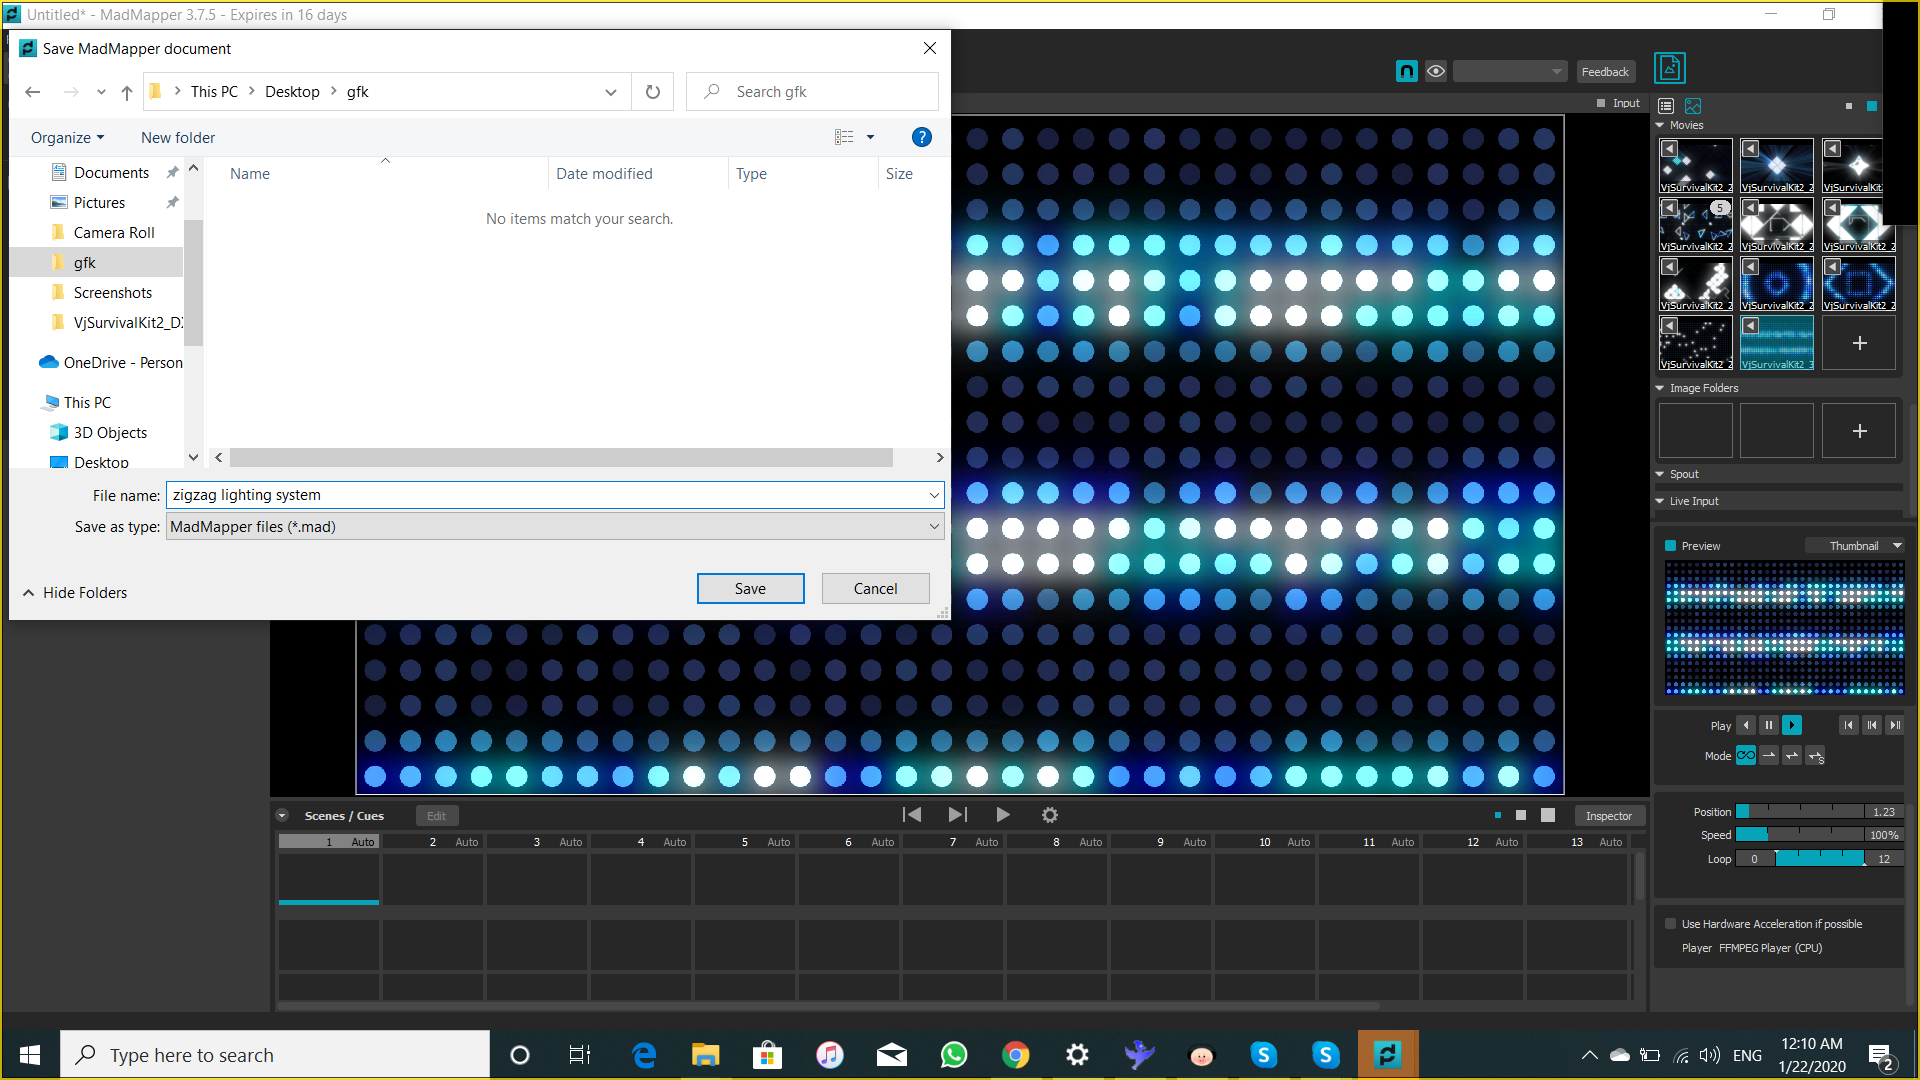
Task: Choose medium cell size in Scenes panel
Action: 1521,816
